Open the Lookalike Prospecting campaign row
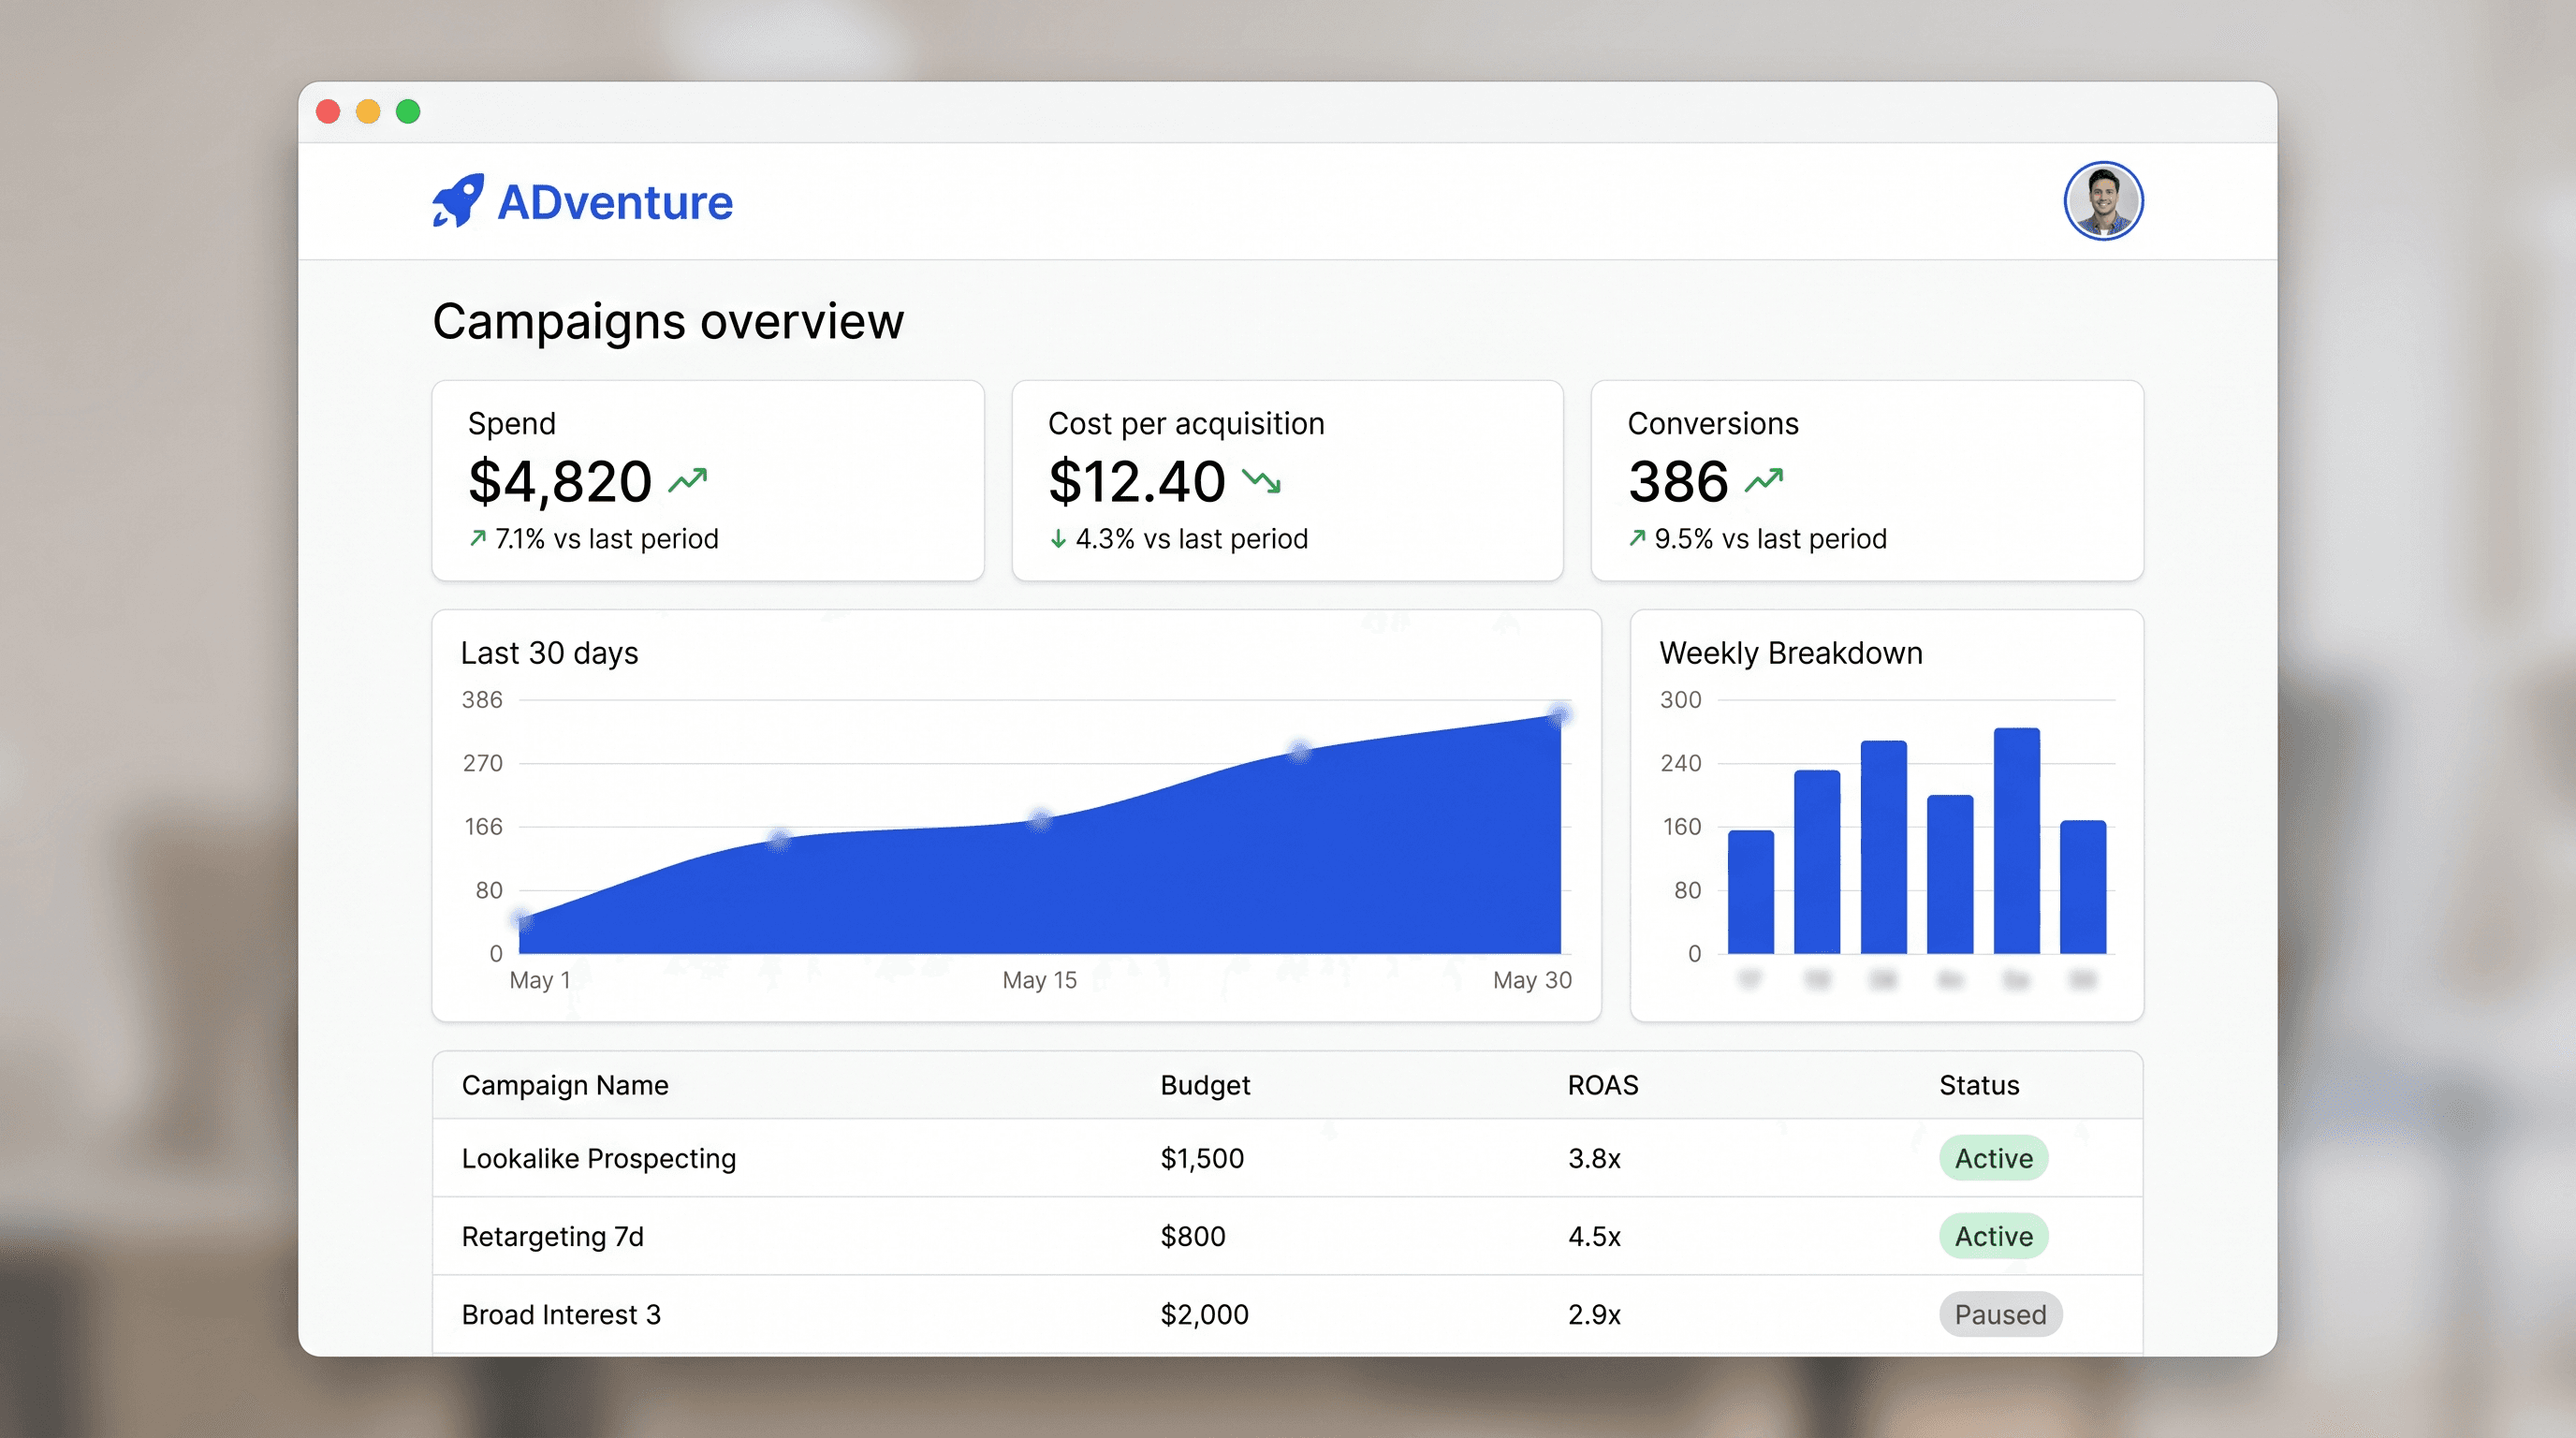Image resolution: width=2576 pixels, height=1438 pixels. pyautogui.click(x=1287, y=1158)
